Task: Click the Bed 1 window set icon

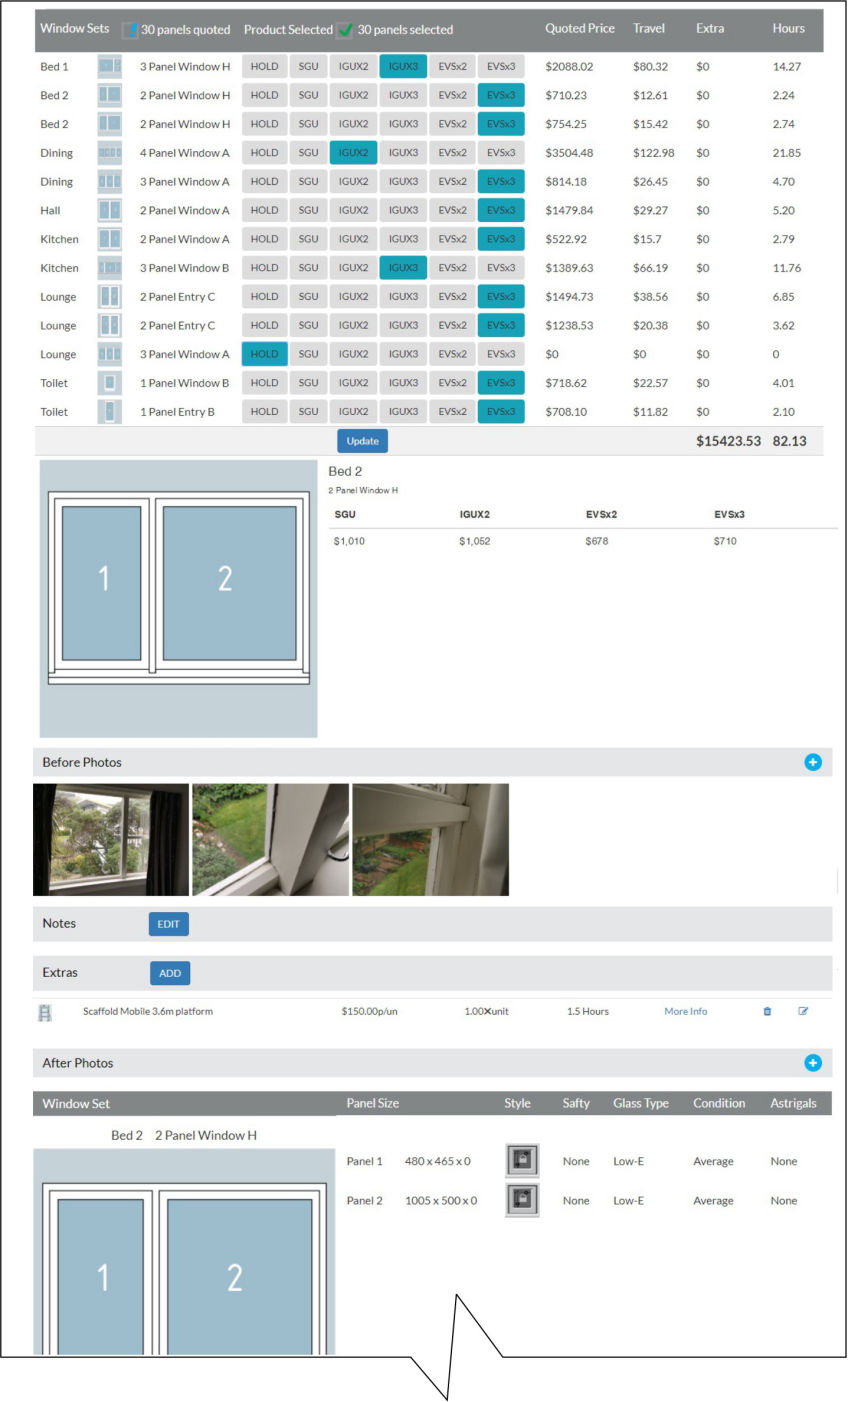Action: [x=109, y=67]
